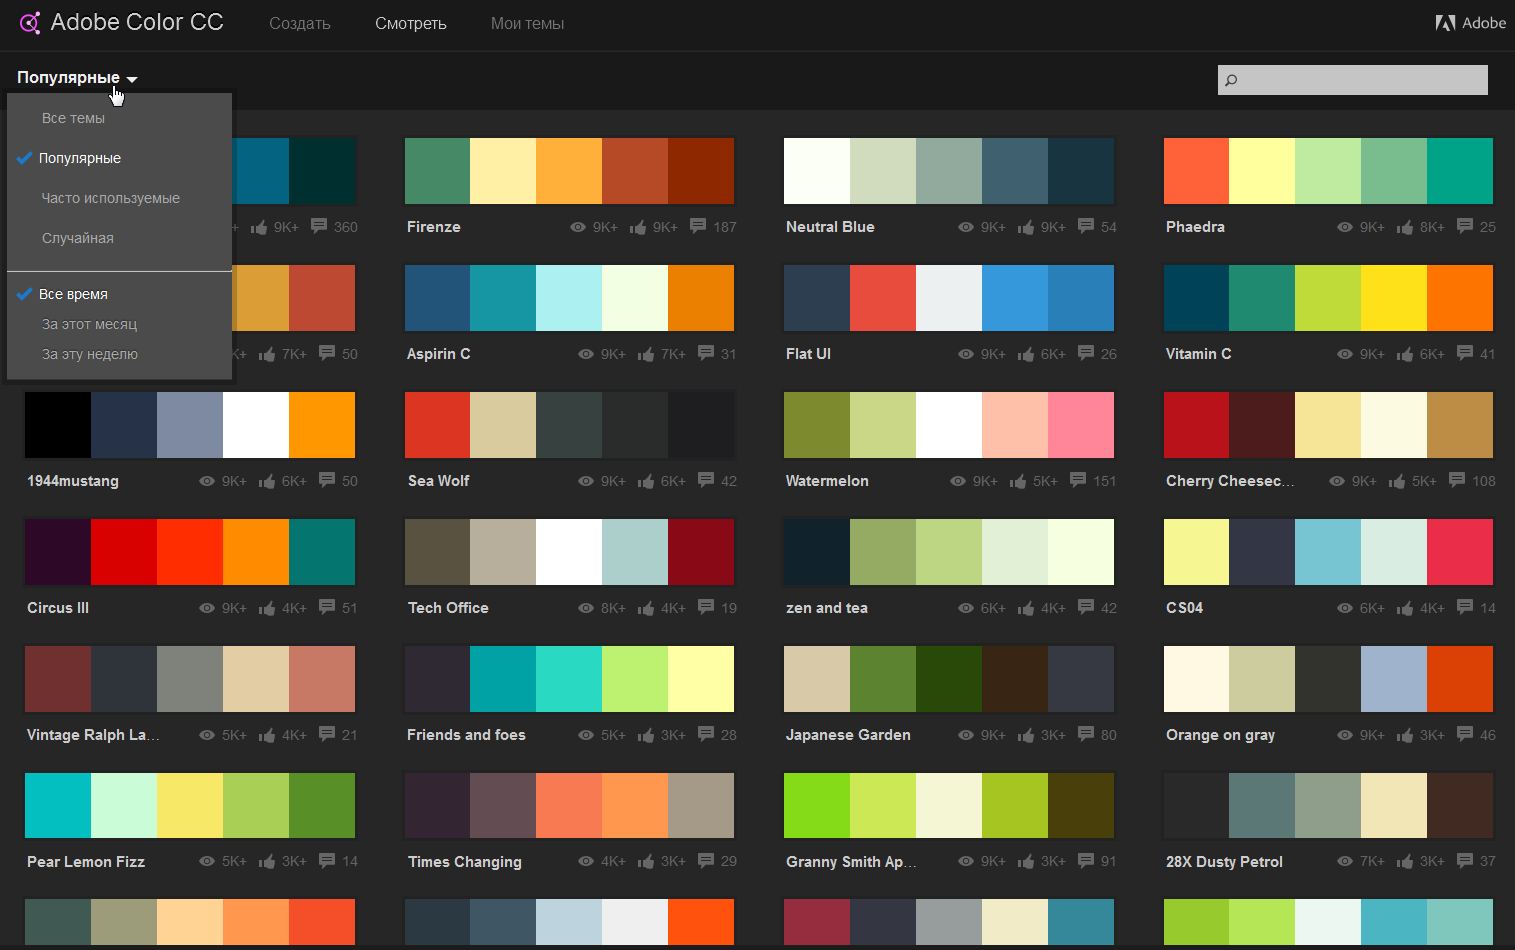The height and width of the screenshot is (950, 1515).
Task: Open the Смотреть tab
Action: (x=410, y=23)
